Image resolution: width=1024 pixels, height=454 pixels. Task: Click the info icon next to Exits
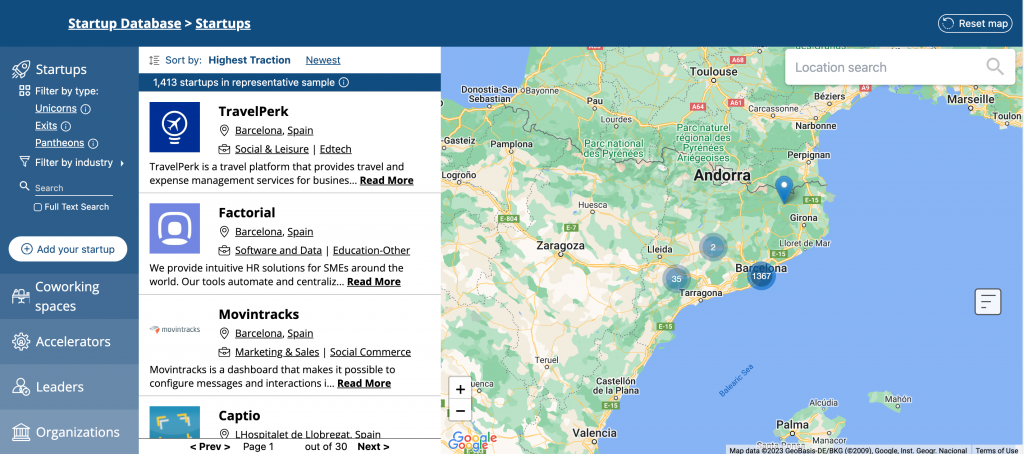(66, 126)
